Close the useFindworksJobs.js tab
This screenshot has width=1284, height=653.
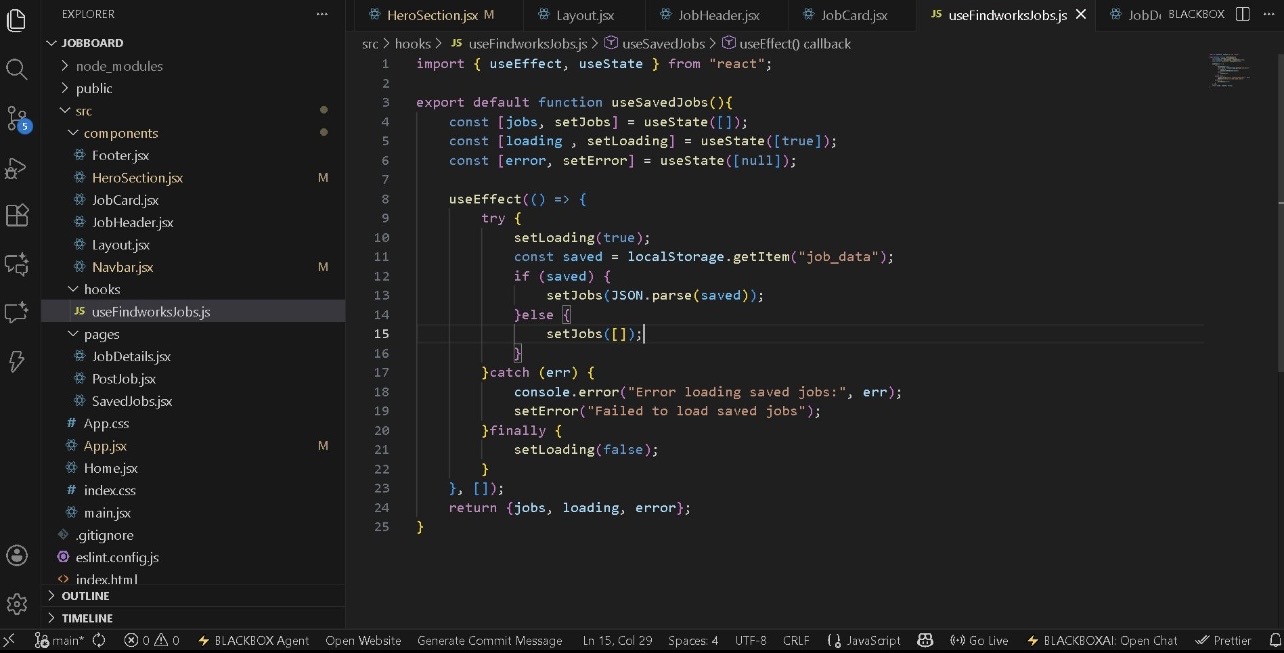(x=1081, y=15)
